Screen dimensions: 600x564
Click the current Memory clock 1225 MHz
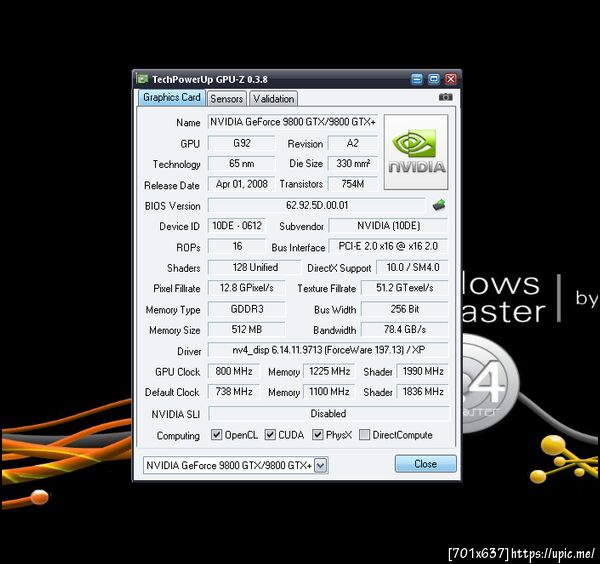click(329, 371)
